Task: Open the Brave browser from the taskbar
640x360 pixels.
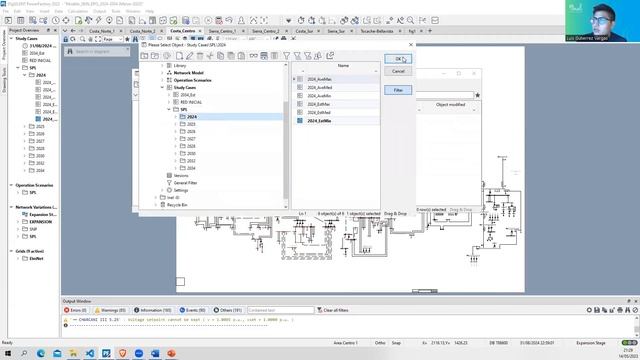Action: click(x=122, y=353)
